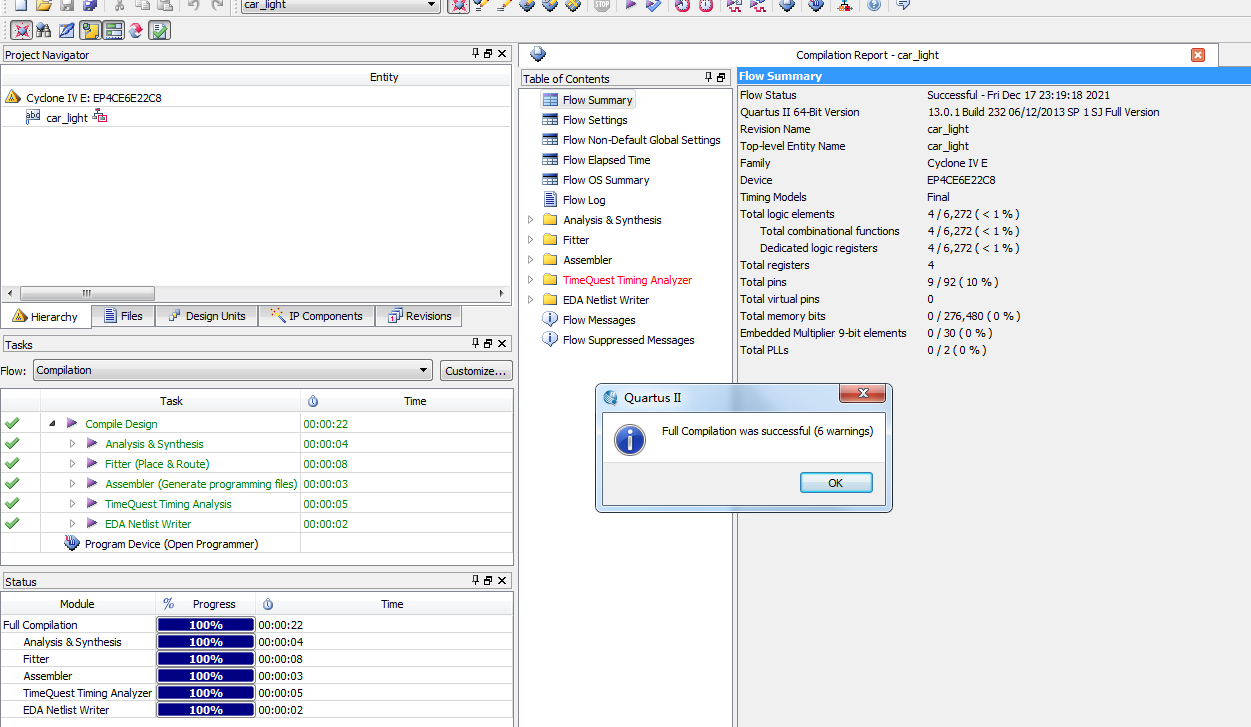Switch to the Files tab
This screenshot has width=1251, height=727.
(x=123, y=316)
